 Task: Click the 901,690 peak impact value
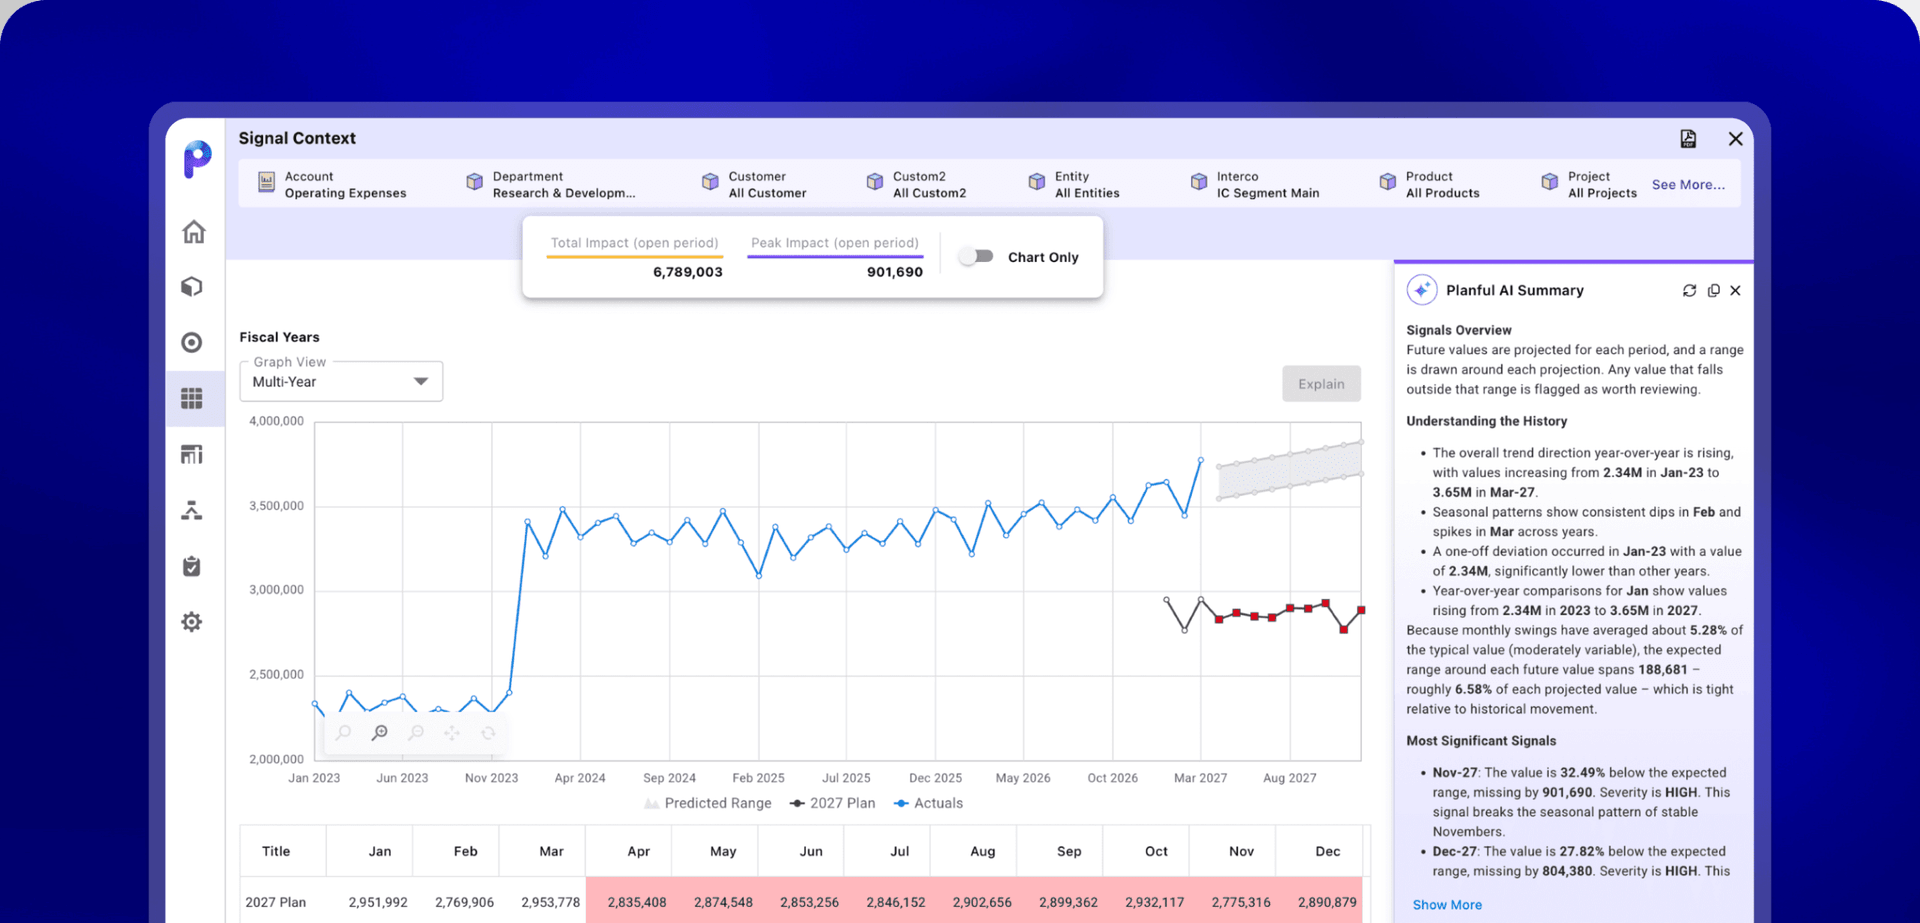pos(895,272)
